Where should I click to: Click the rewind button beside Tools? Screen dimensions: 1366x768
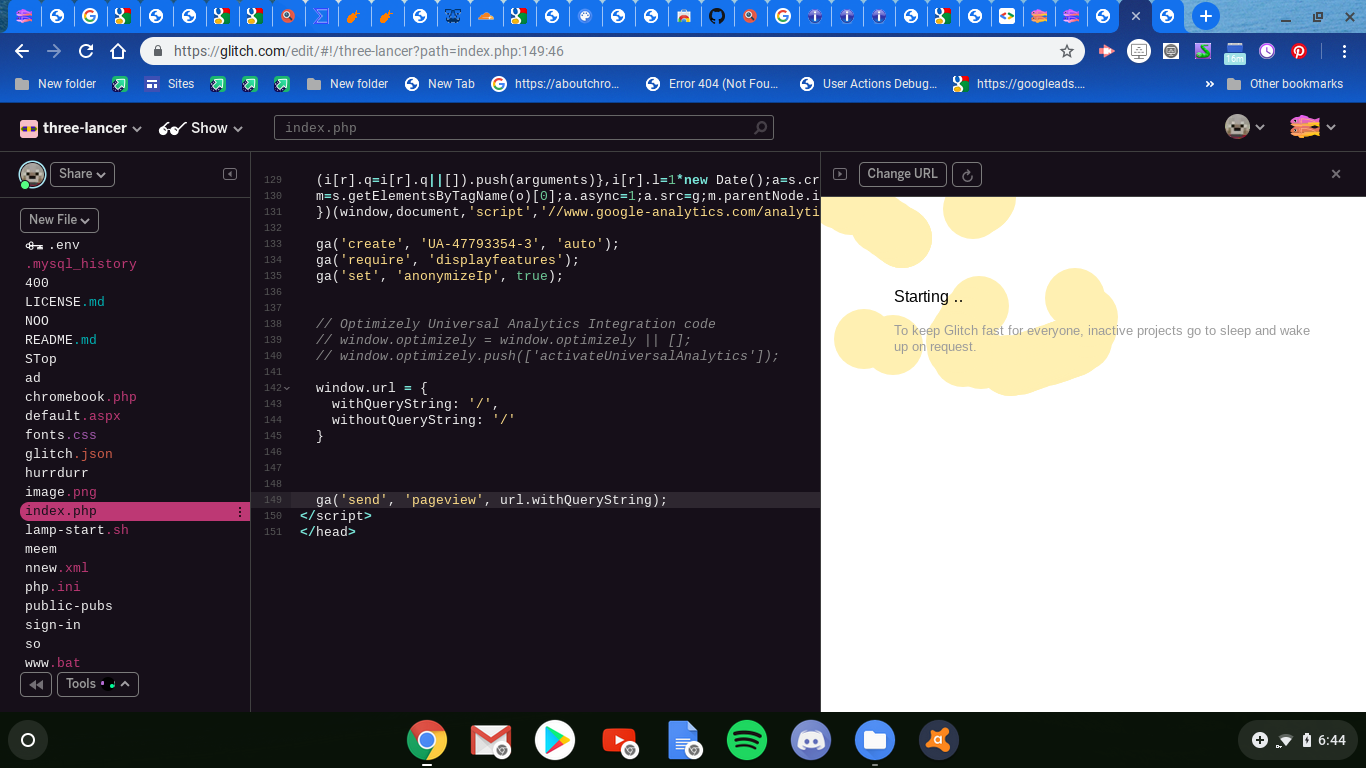(x=36, y=685)
